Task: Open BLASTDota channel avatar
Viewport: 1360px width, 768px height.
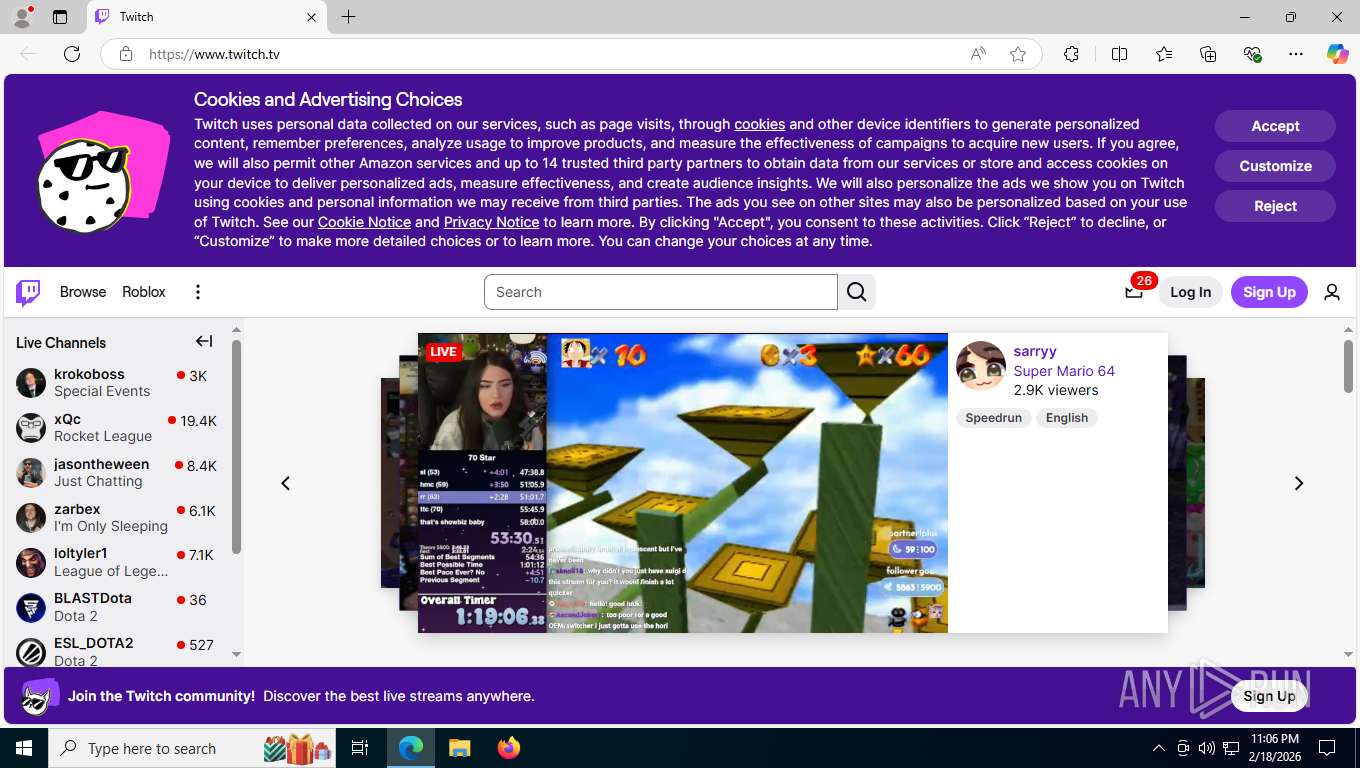Action: pos(31,607)
